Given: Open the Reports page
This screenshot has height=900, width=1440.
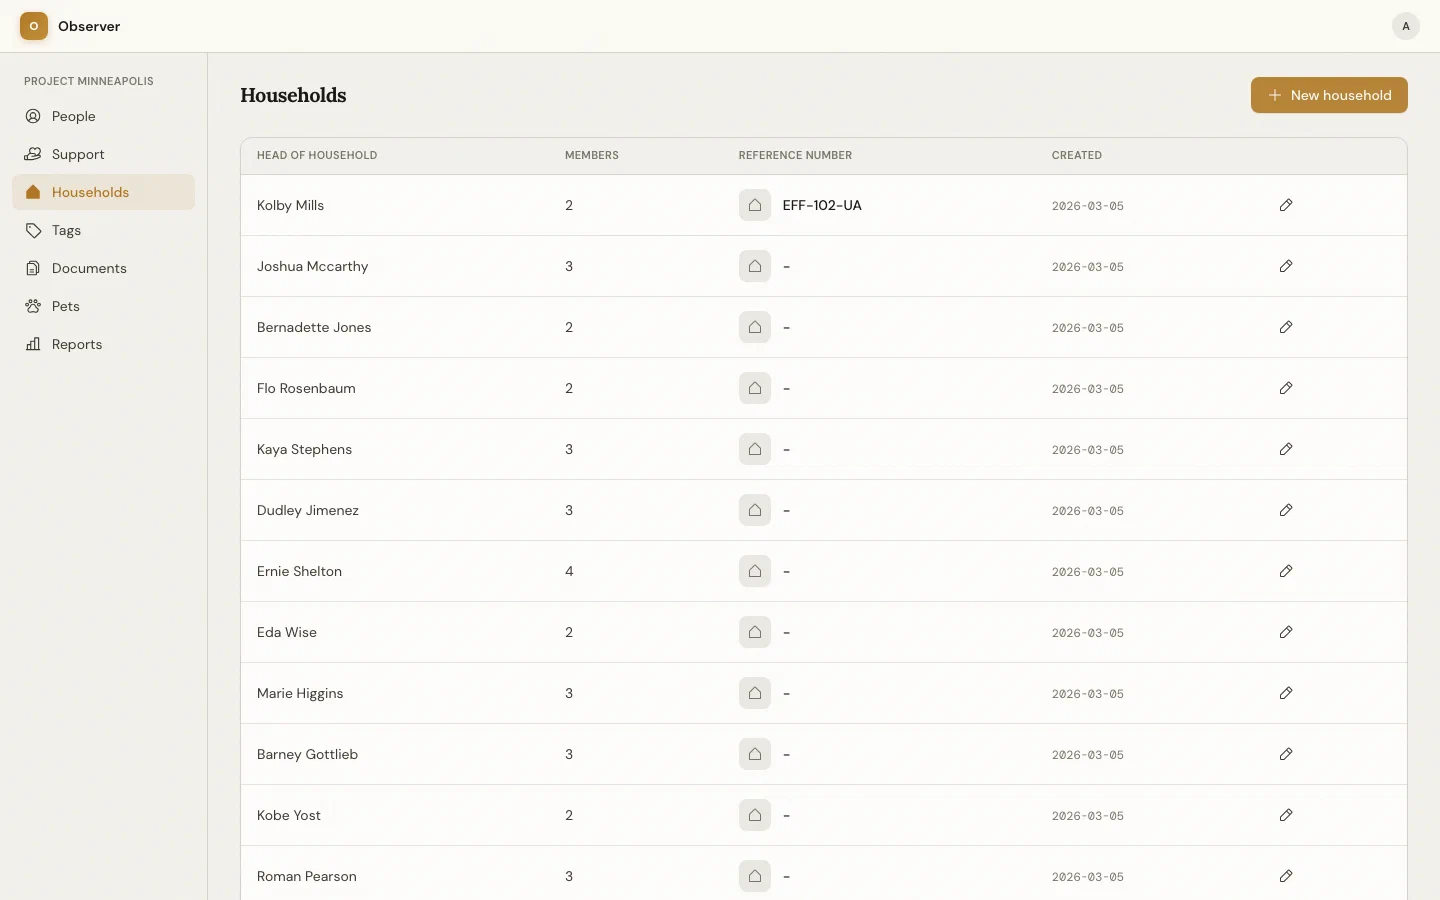Looking at the screenshot, I should [77, 344].
